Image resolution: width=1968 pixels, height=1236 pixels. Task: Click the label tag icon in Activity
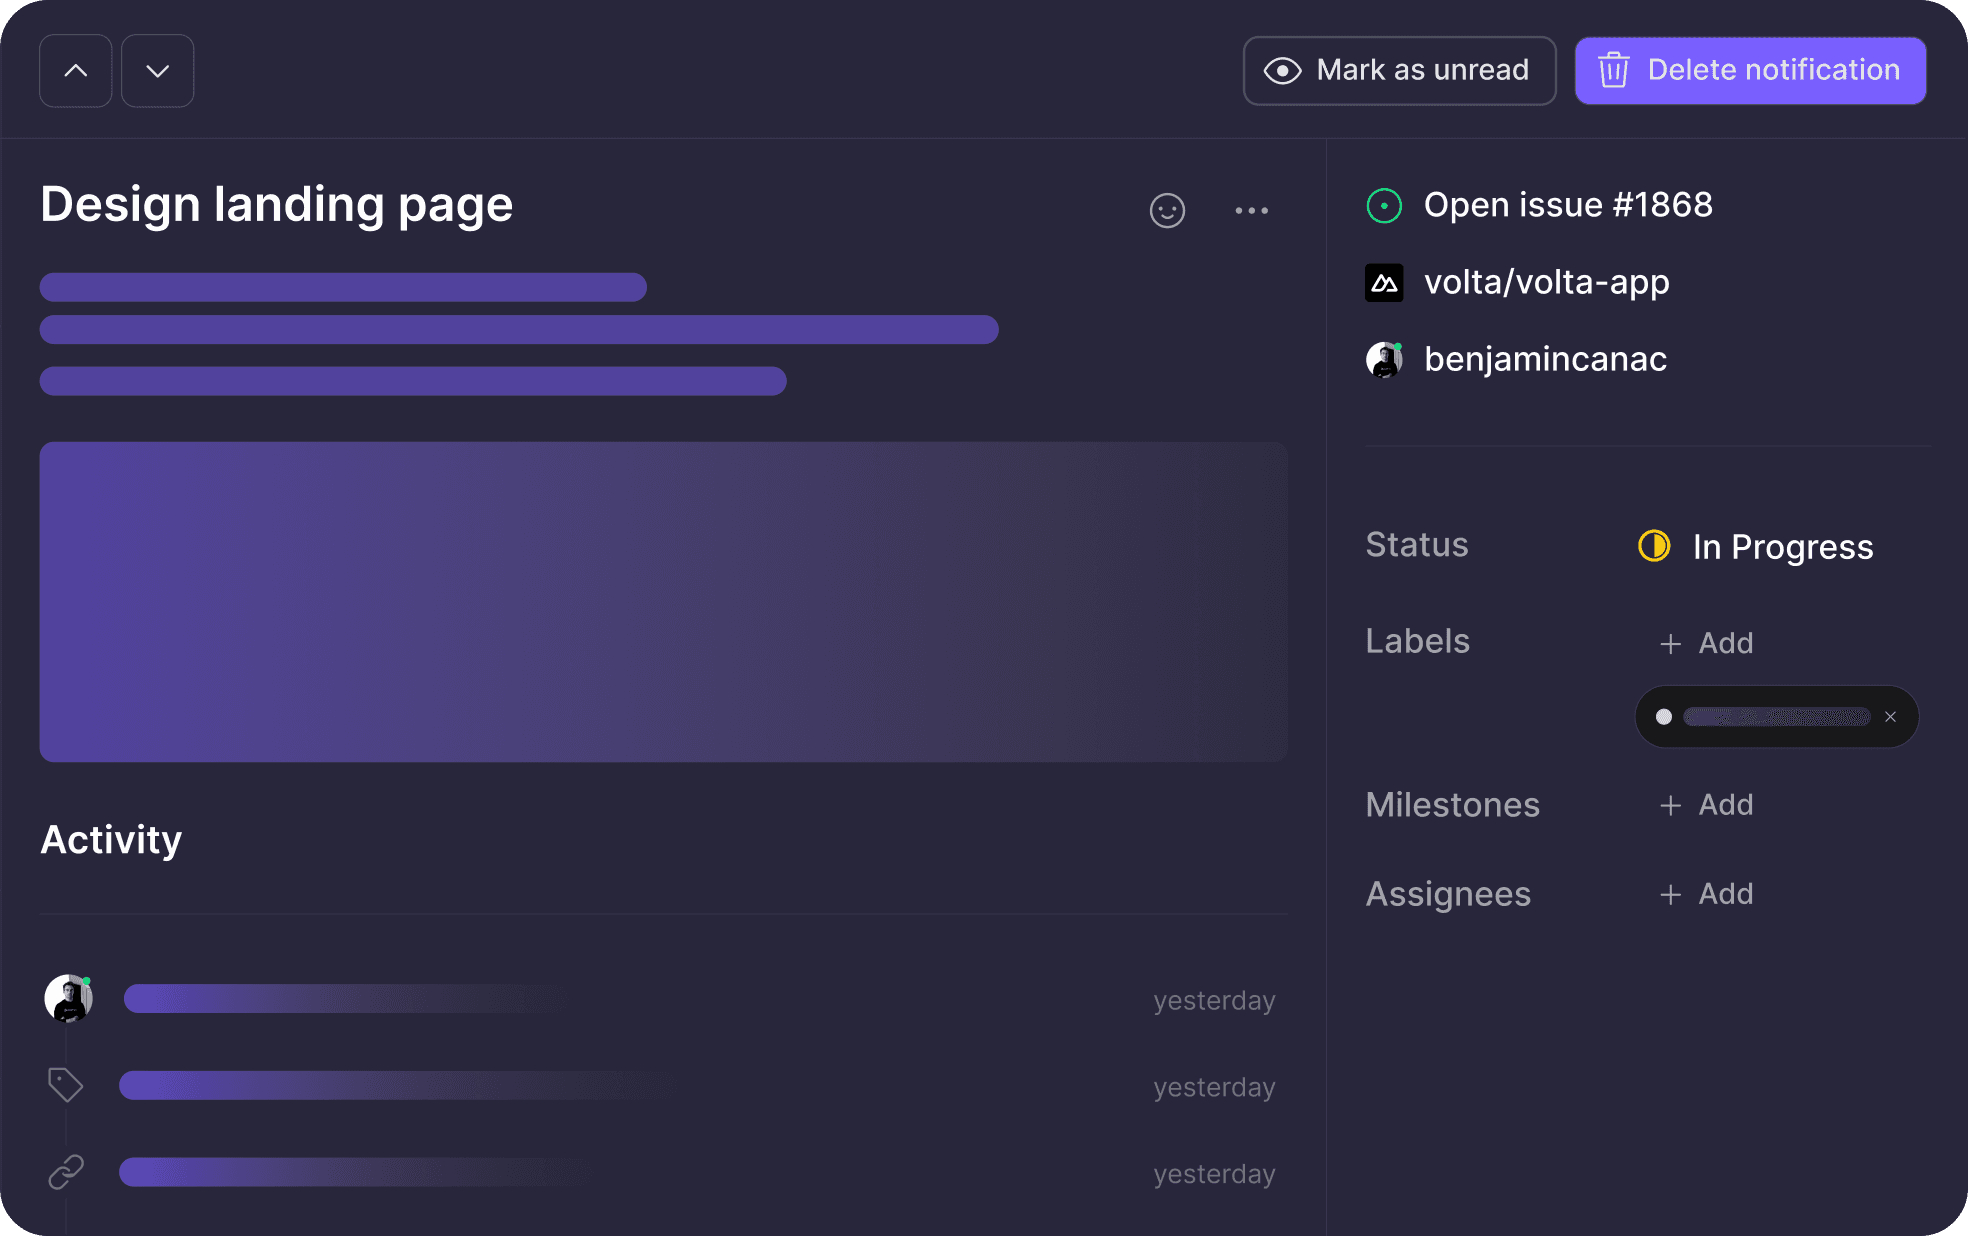click(66, 1085)
